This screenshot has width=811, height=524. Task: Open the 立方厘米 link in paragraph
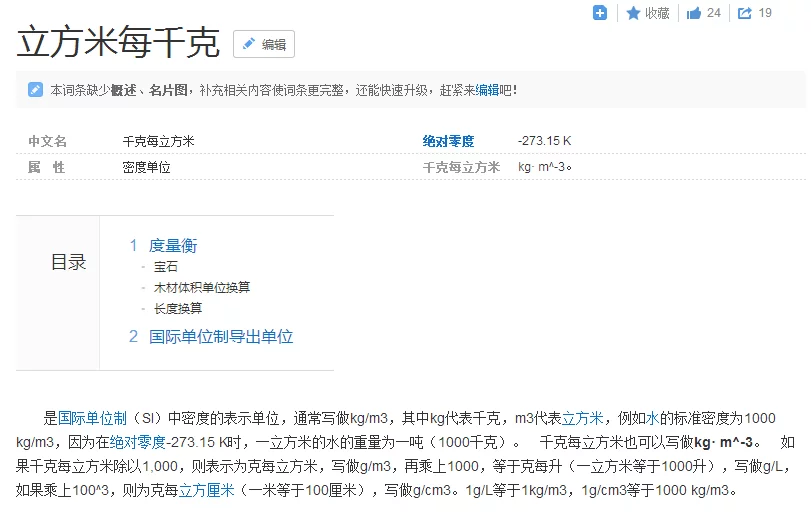[x=206, y=490]
